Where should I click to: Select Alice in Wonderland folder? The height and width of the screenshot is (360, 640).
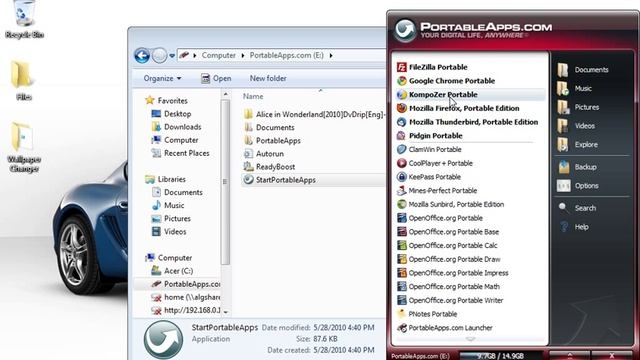314,114
